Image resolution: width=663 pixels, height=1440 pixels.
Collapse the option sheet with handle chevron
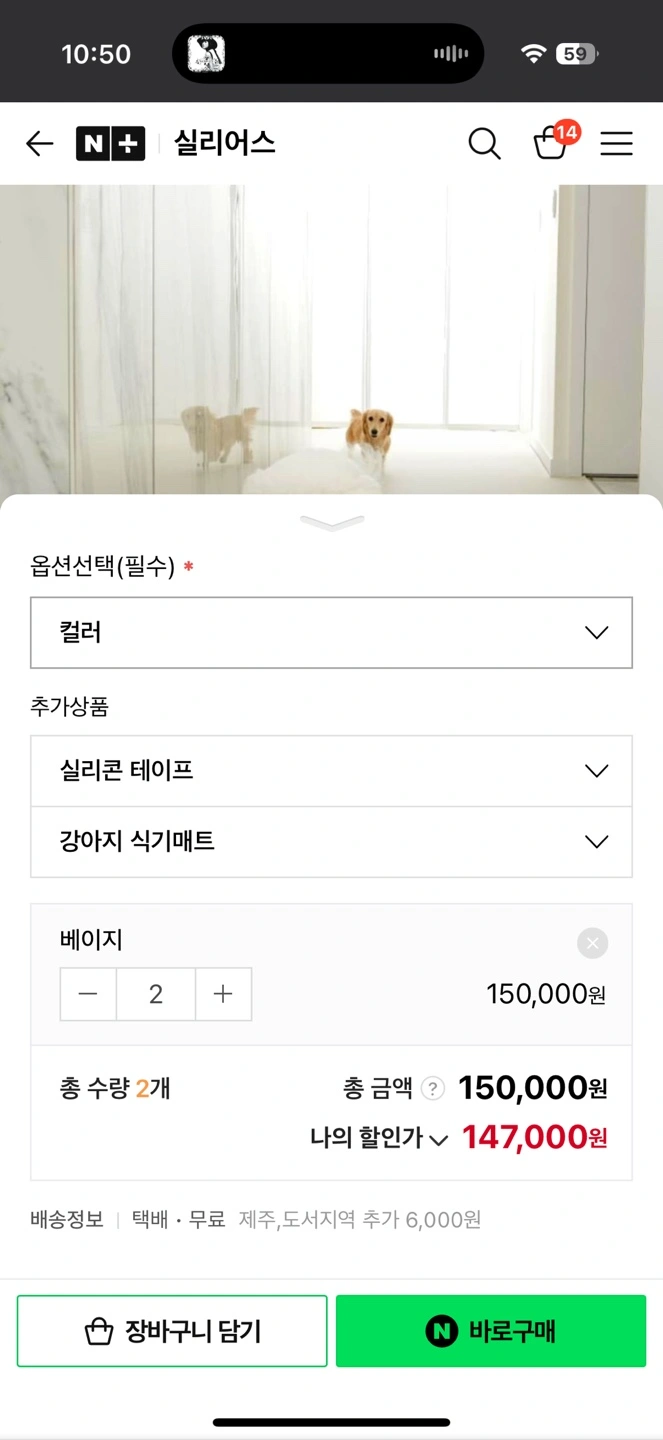332,523
